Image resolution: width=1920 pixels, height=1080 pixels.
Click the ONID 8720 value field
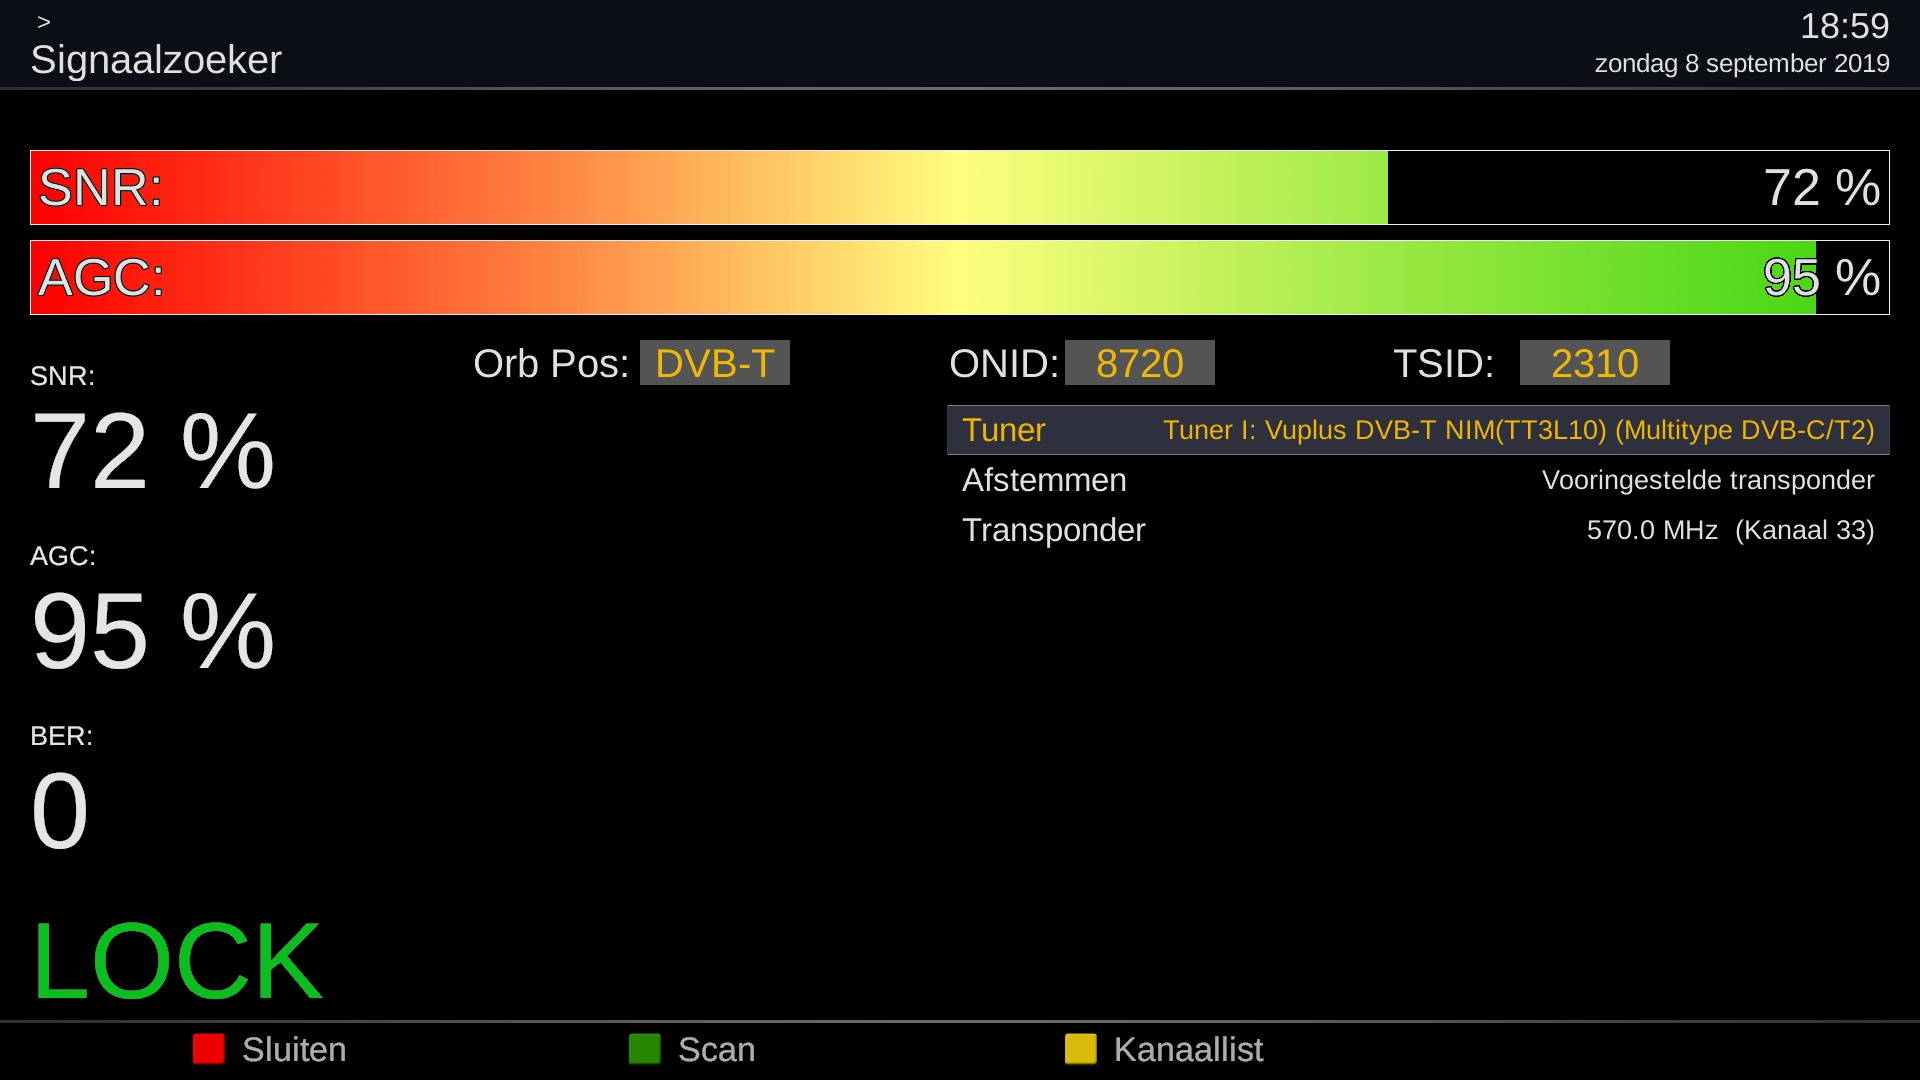coord(1139,363)
